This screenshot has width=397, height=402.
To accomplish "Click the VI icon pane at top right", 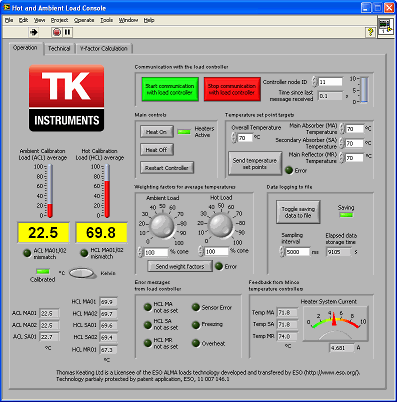I will point(386,27).
